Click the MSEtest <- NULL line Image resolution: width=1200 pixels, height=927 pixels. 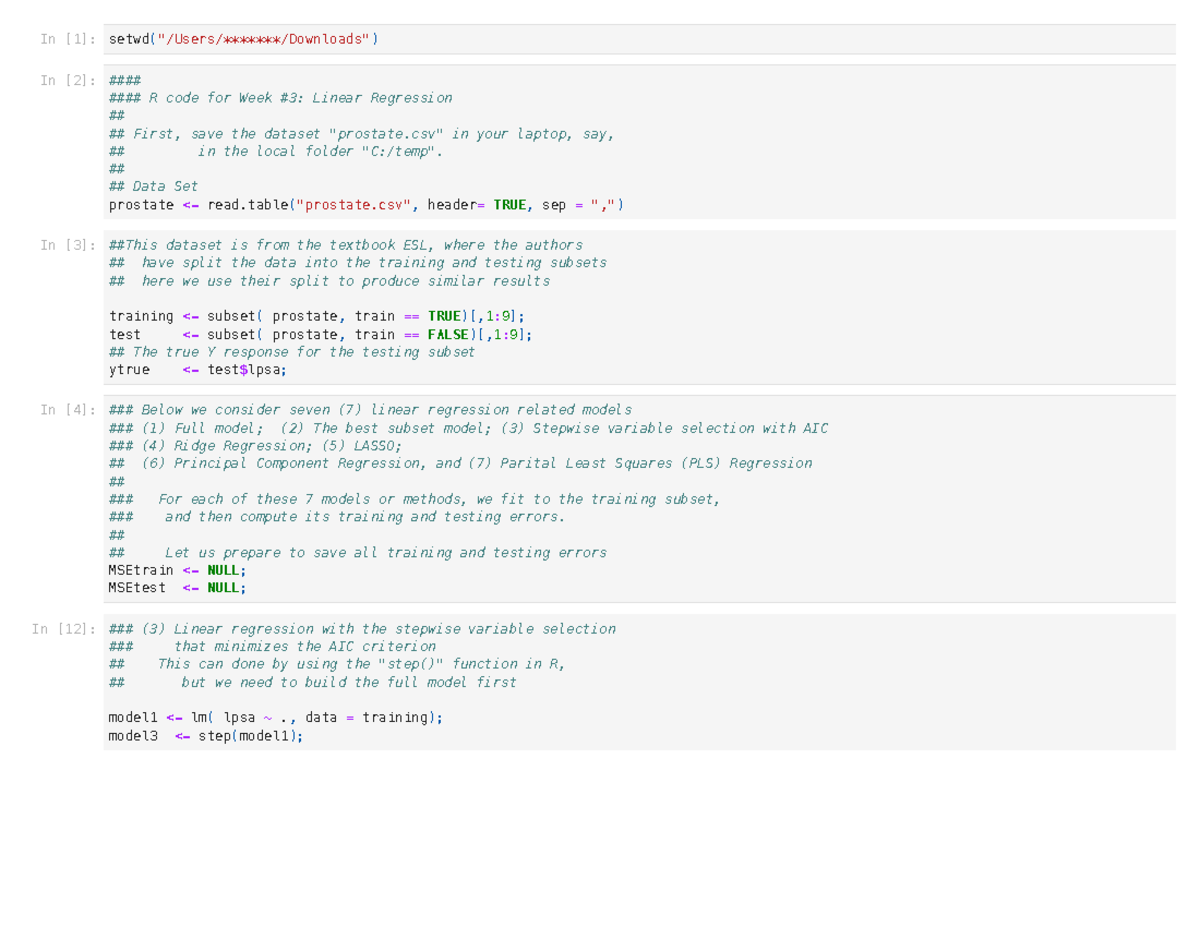[176, 588]
